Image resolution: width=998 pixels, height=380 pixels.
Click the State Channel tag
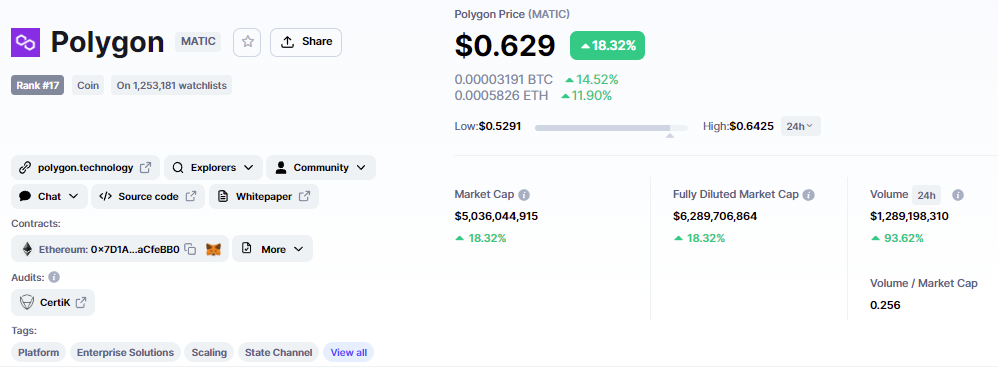click(278, 352)
